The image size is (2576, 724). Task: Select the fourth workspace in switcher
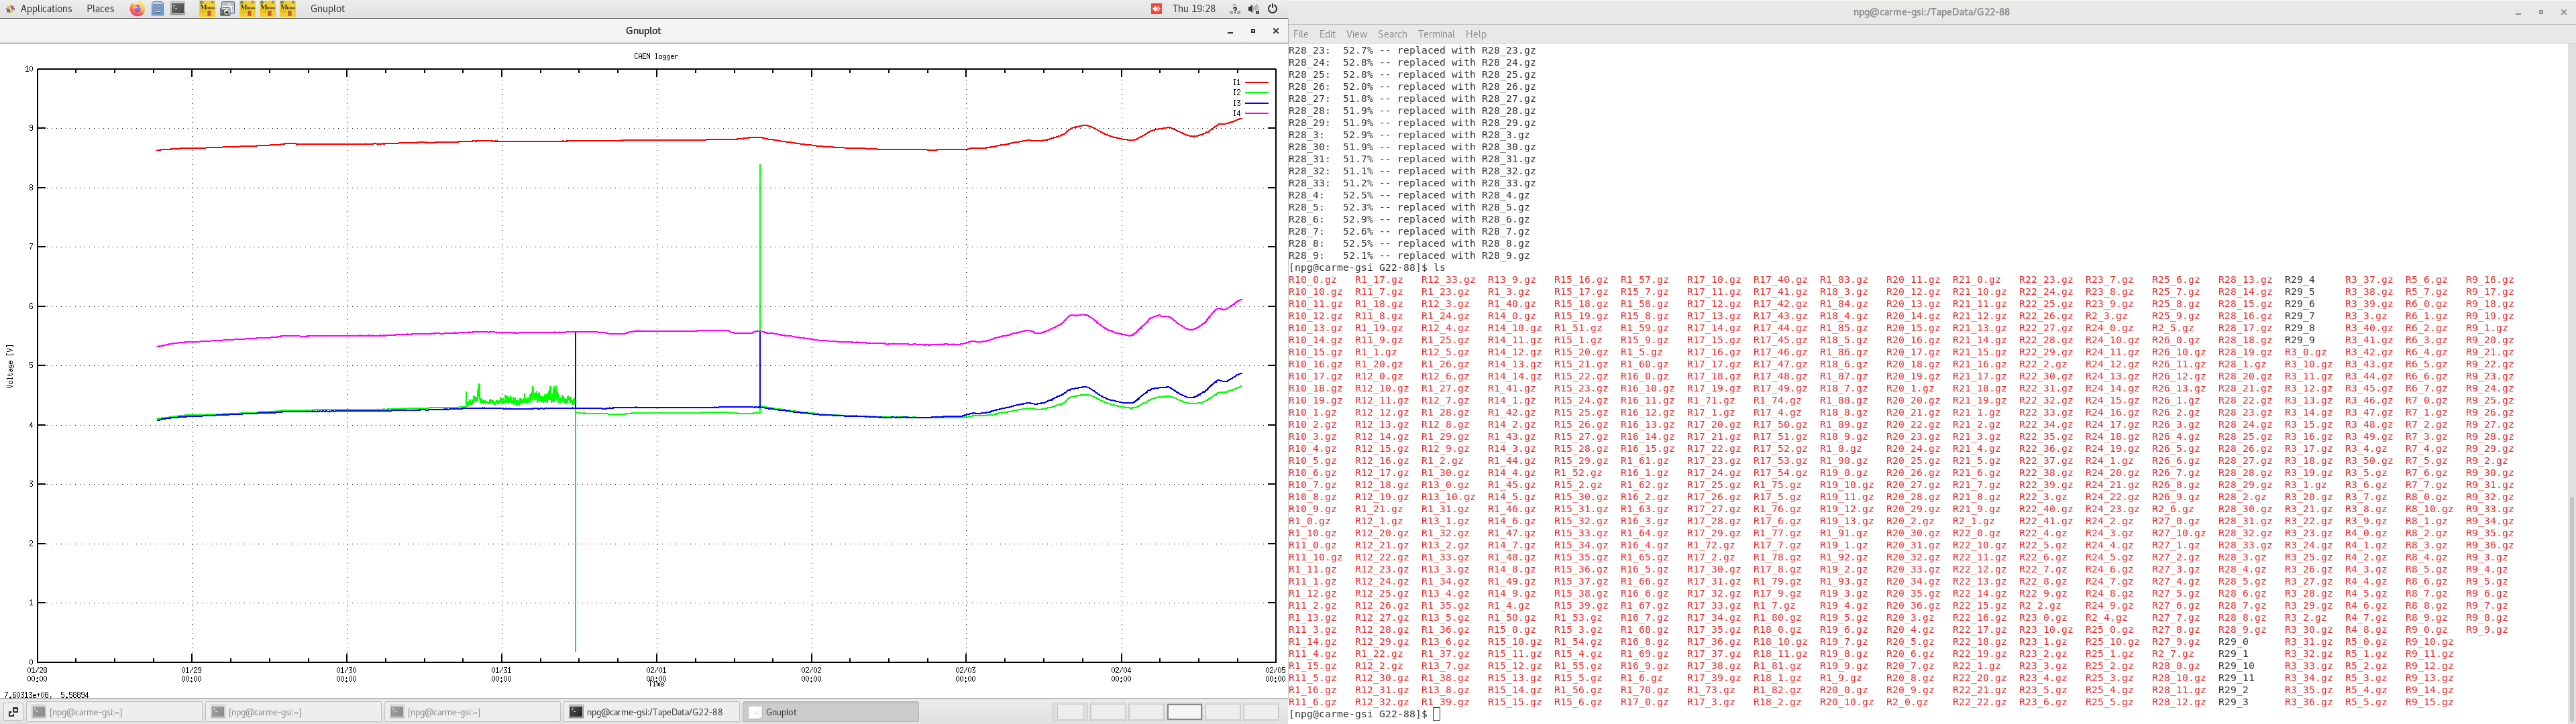[1183, 712]
